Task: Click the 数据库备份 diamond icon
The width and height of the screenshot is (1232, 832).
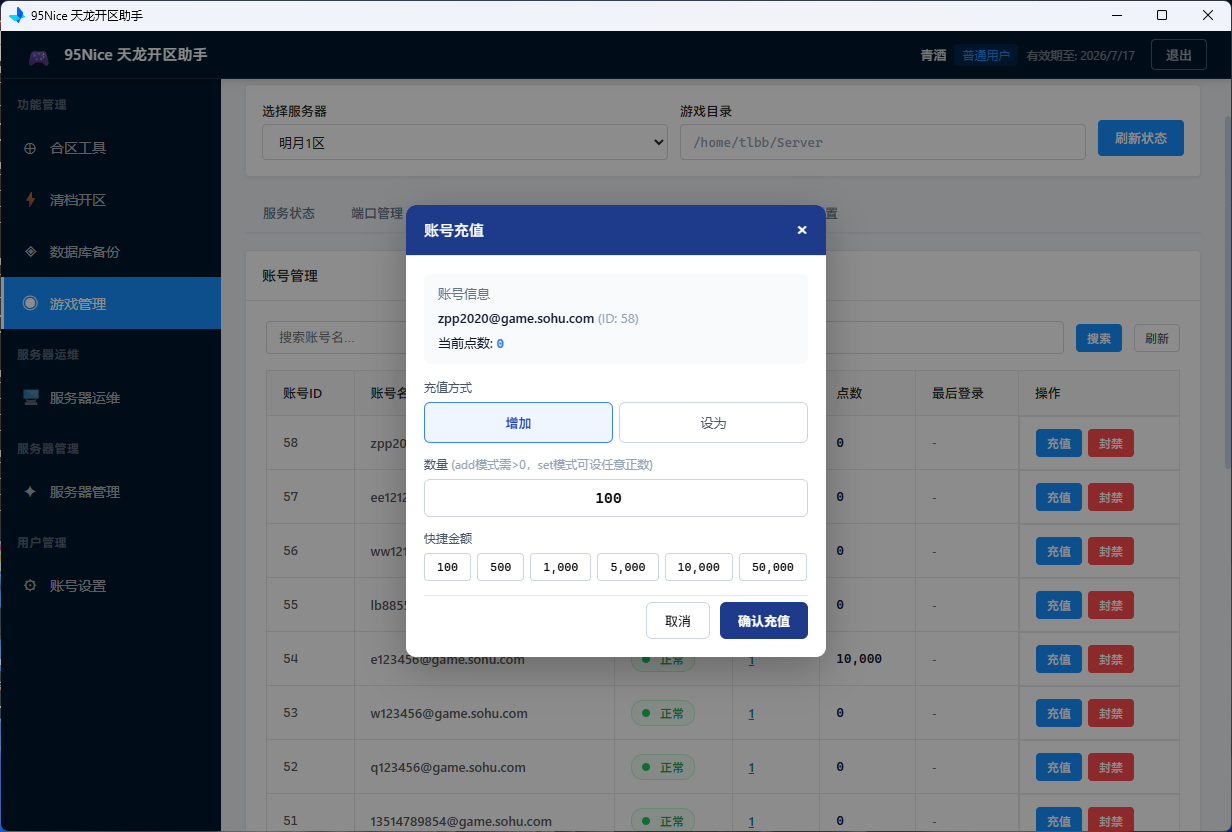Action: tap(30, 252)
